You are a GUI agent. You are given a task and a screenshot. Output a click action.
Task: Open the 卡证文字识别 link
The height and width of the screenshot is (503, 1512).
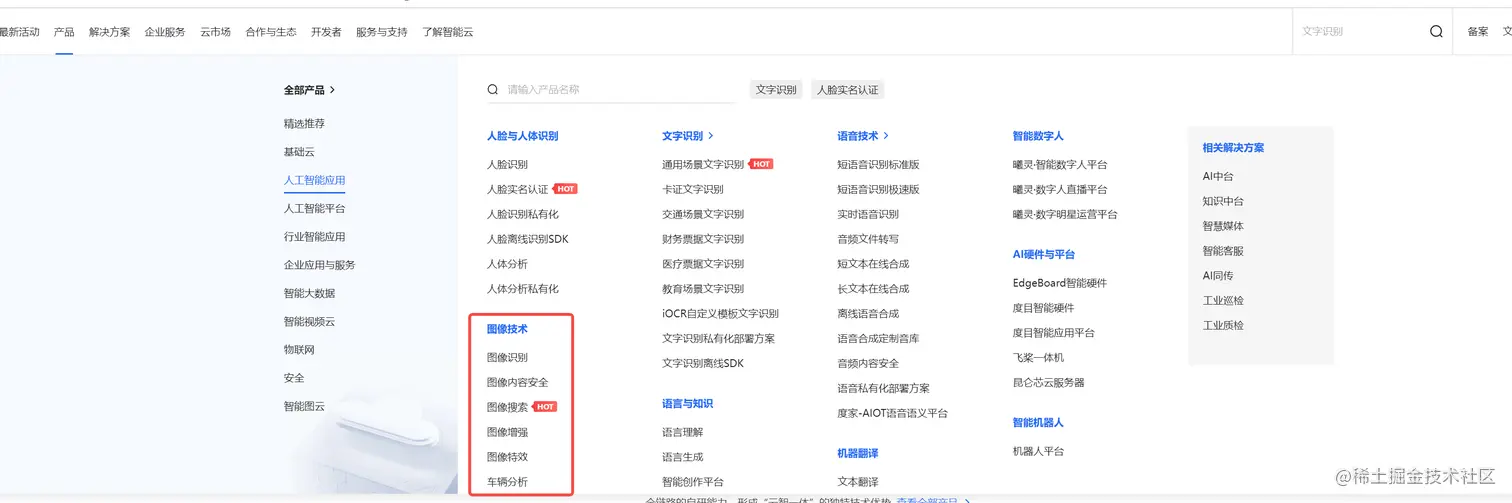(692, 189)
